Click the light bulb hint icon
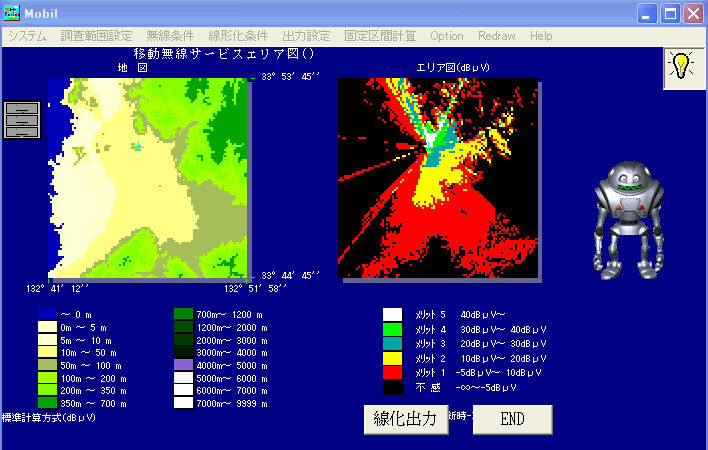The image size is (708, 450). tap(681, 66)
